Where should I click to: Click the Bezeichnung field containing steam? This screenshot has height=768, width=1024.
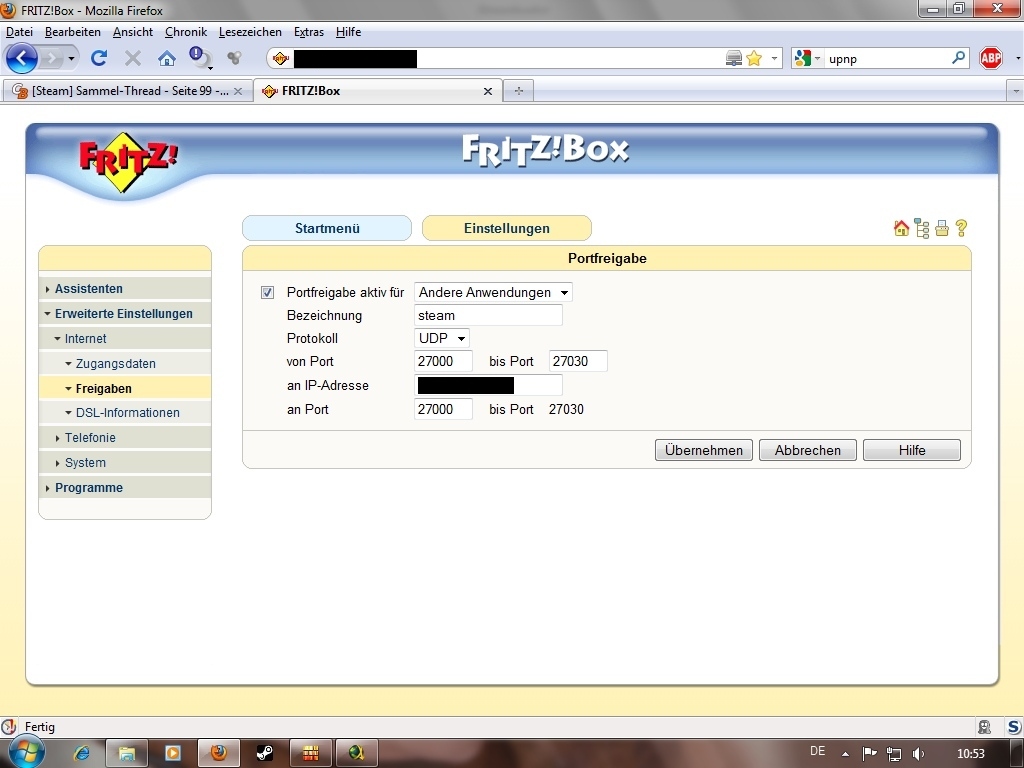click(x=488, y=315)
